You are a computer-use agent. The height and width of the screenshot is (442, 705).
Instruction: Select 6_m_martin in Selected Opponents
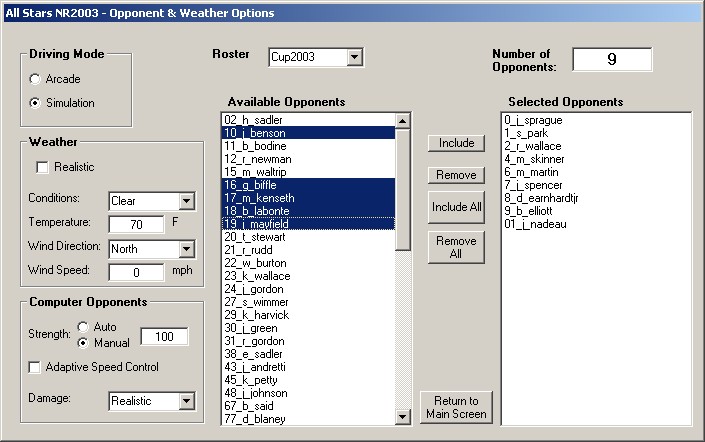pyautogui.click(x=596, y=172)
